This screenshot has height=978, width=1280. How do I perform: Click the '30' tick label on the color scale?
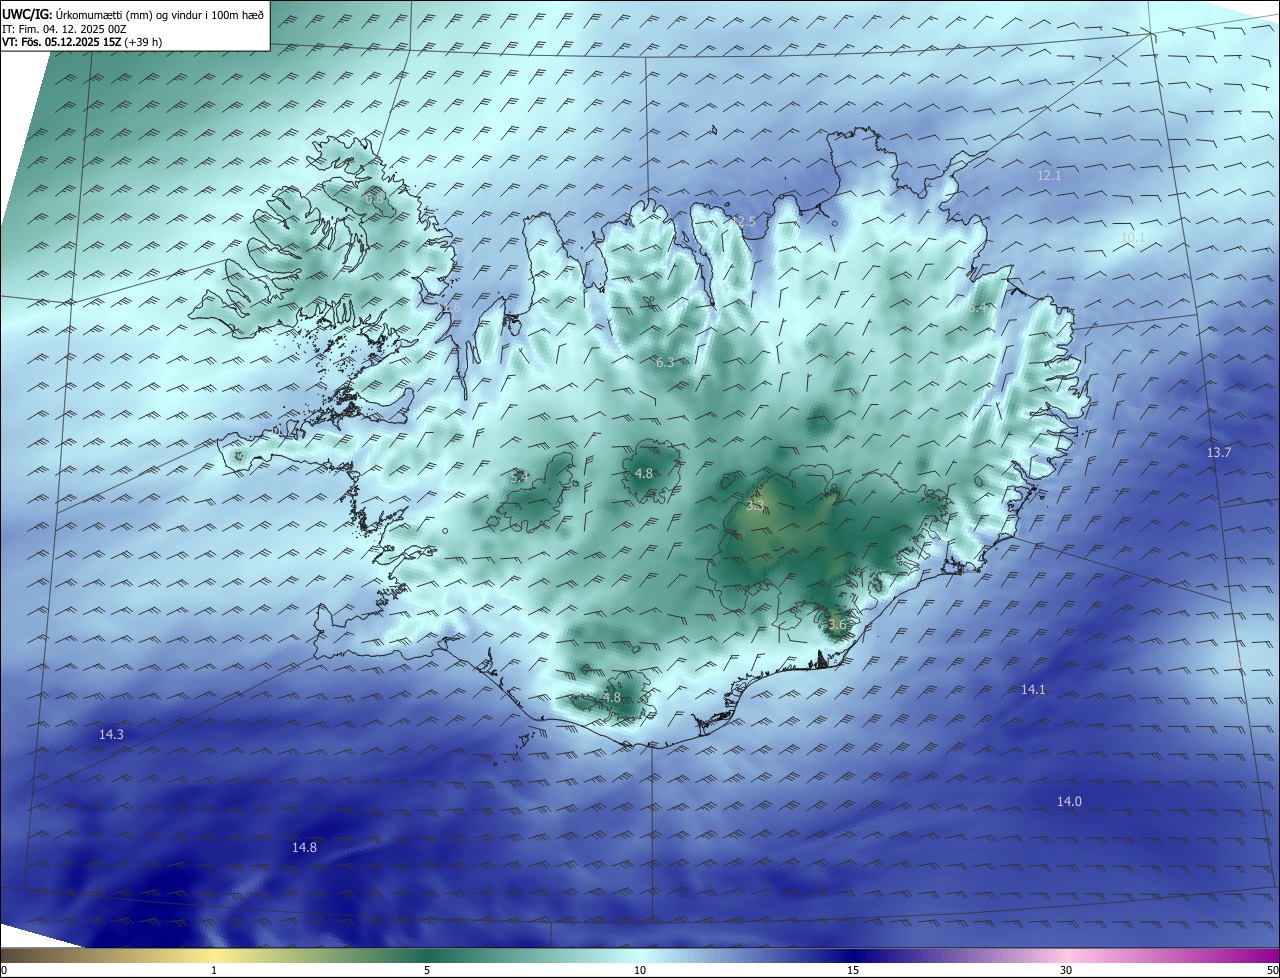[x=1066, y=970]
